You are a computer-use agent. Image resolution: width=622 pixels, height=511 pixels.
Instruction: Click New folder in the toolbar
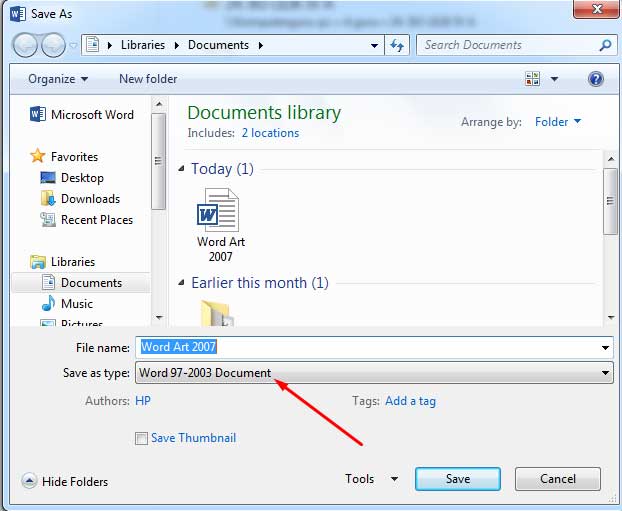pyautogui.click(x=148, y=79)
